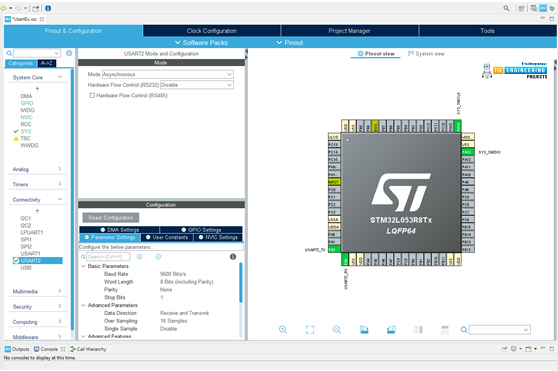Toggle Hardware Flow Control (RS485) checkbox
The height and width of the screenshot is (371, 558).
point(92,95)
